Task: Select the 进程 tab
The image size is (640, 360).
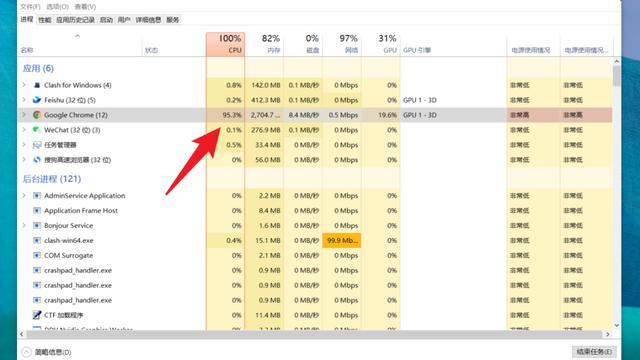Action: click(x=27, y=19)
